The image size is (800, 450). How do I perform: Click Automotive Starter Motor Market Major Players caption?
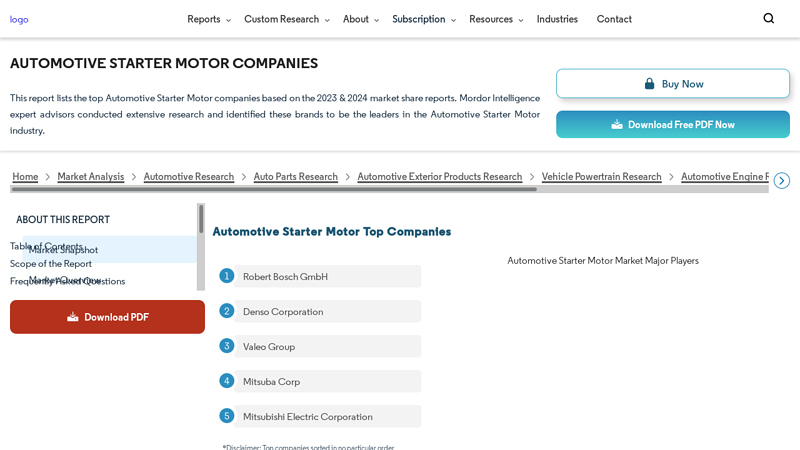603,261
